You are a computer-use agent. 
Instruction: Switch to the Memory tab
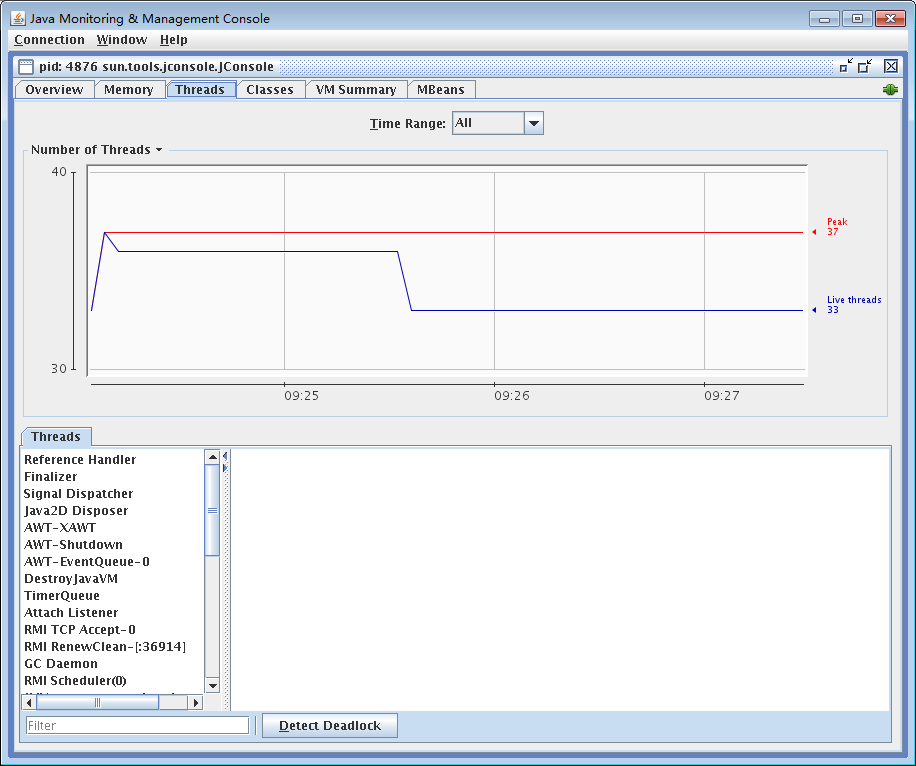coord(129,89)
